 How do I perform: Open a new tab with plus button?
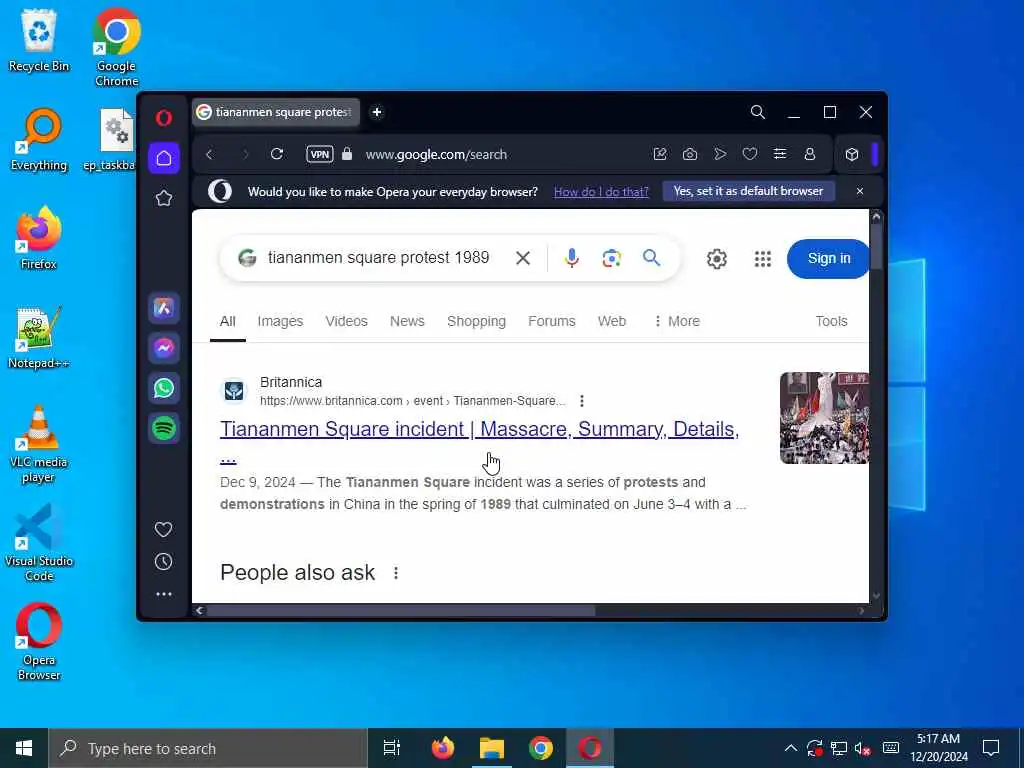[x=377, y=112]
